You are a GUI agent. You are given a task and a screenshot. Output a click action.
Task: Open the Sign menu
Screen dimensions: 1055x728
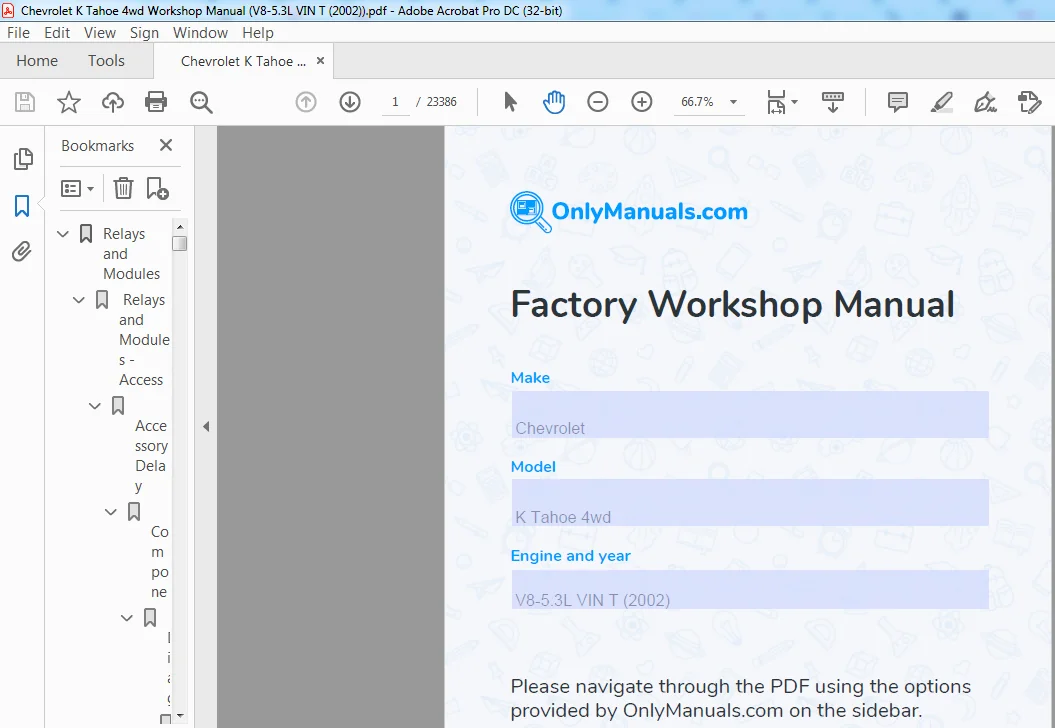pyautogui.click(x=144, y=33)
